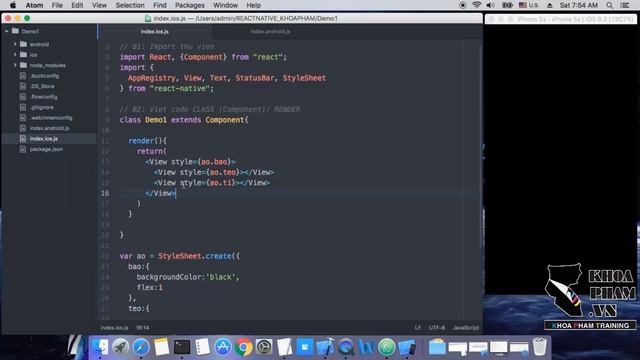Click the eject icon in menu bar
Viewport: 640px width, 360px height.
(550, 5)
